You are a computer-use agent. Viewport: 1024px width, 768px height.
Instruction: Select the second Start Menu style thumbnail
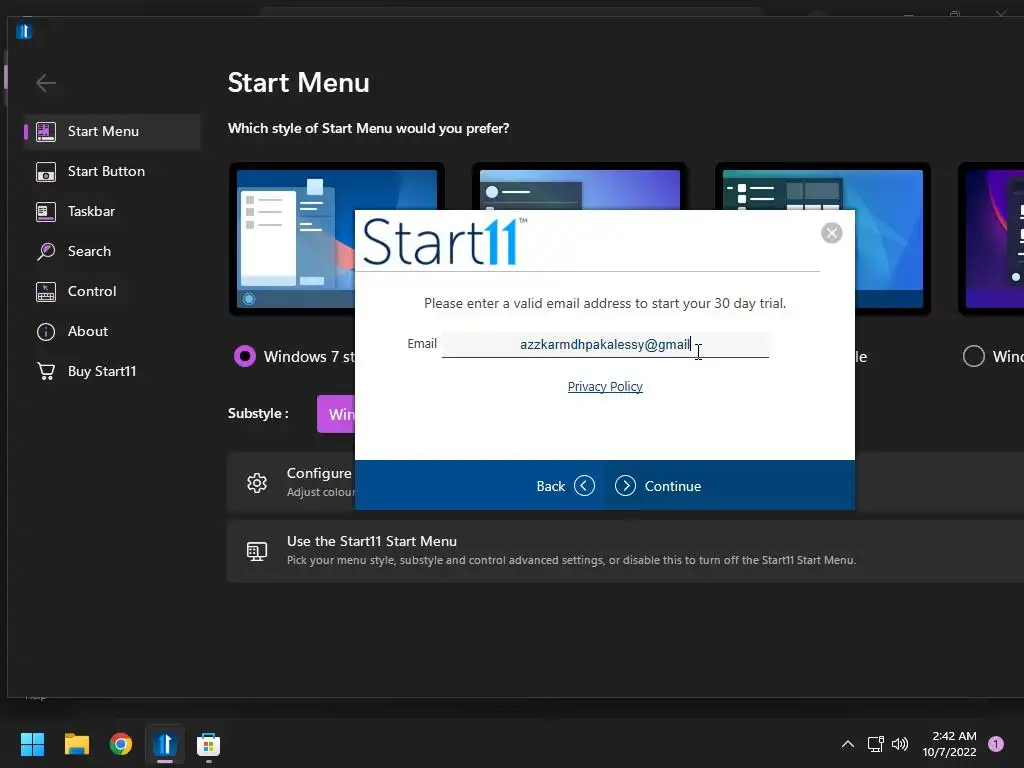click(x=579, y=186)
